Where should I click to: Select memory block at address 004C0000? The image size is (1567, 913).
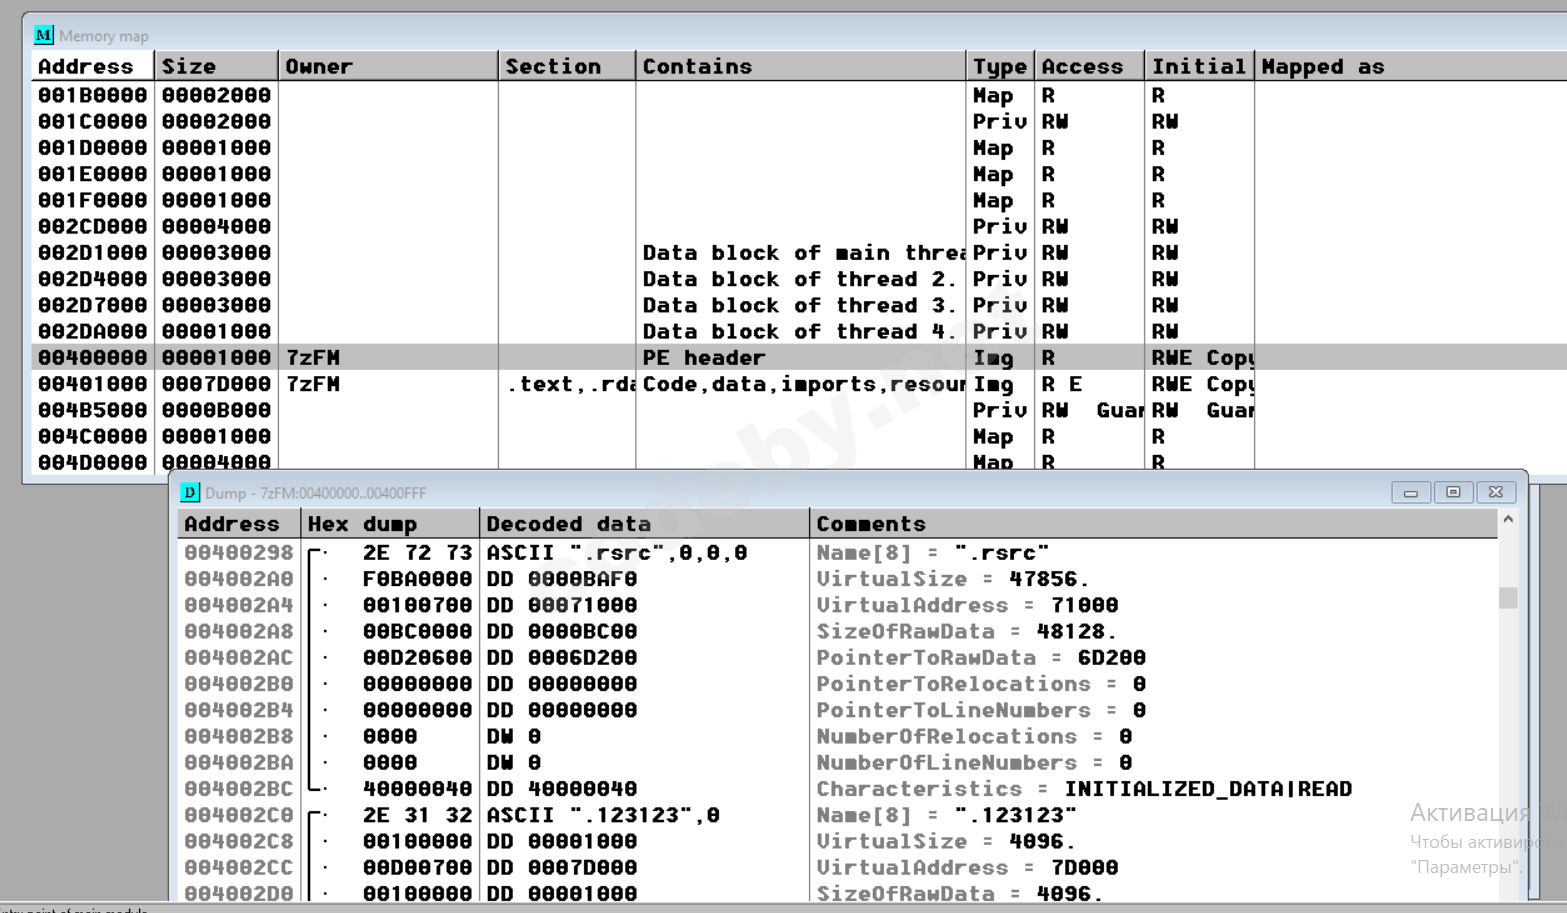(x=800, y=437)
